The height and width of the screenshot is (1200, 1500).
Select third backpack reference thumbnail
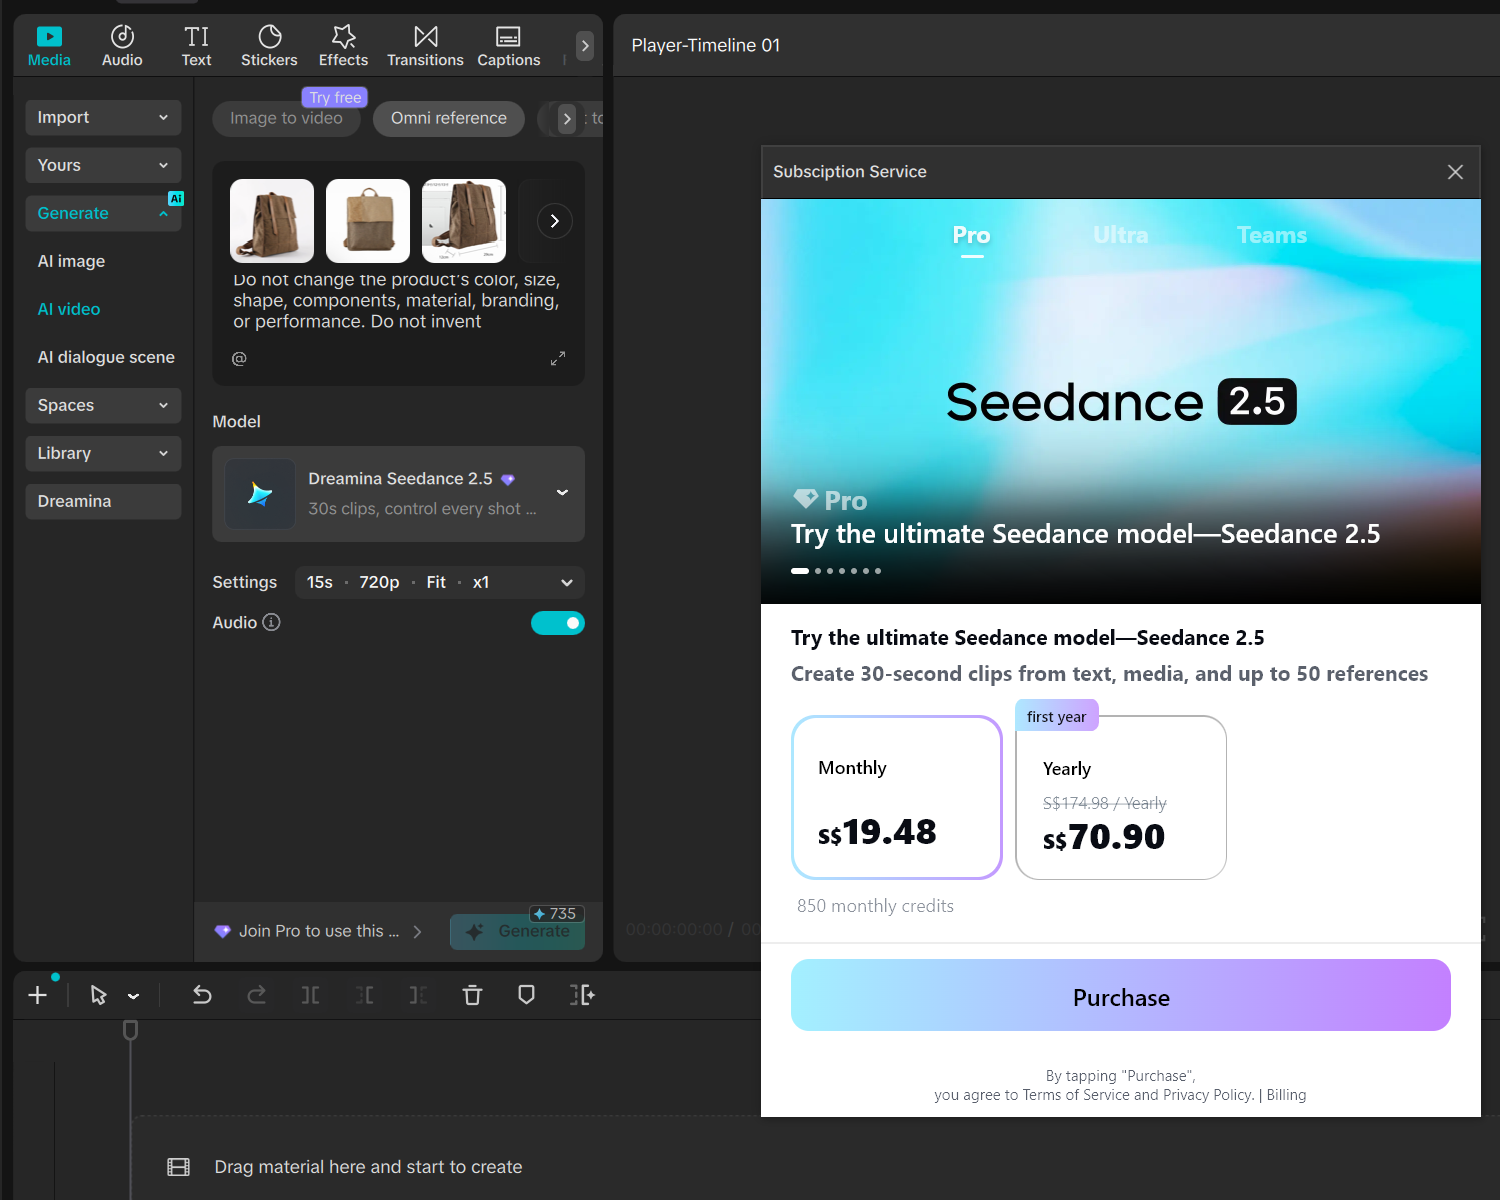(464, 221)
